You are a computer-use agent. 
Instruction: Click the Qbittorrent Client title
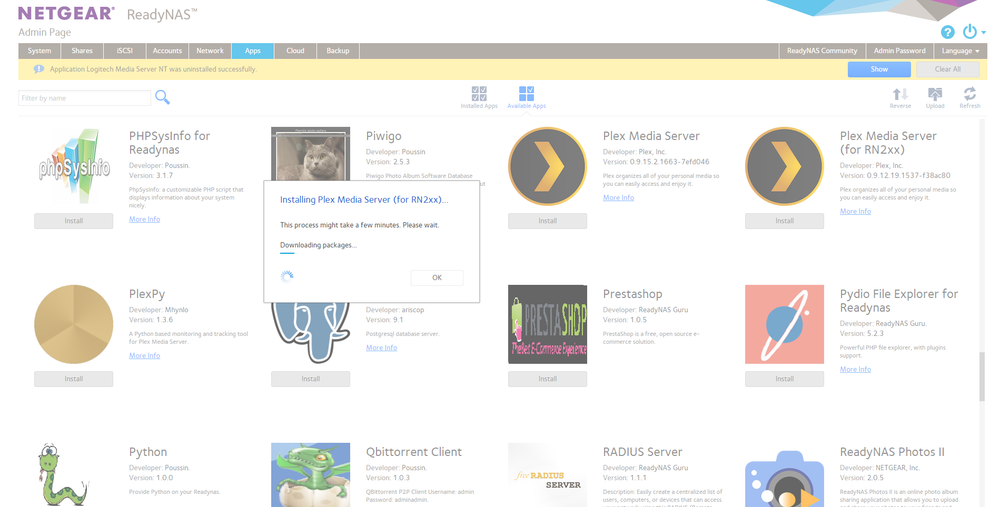pos(414,452)
